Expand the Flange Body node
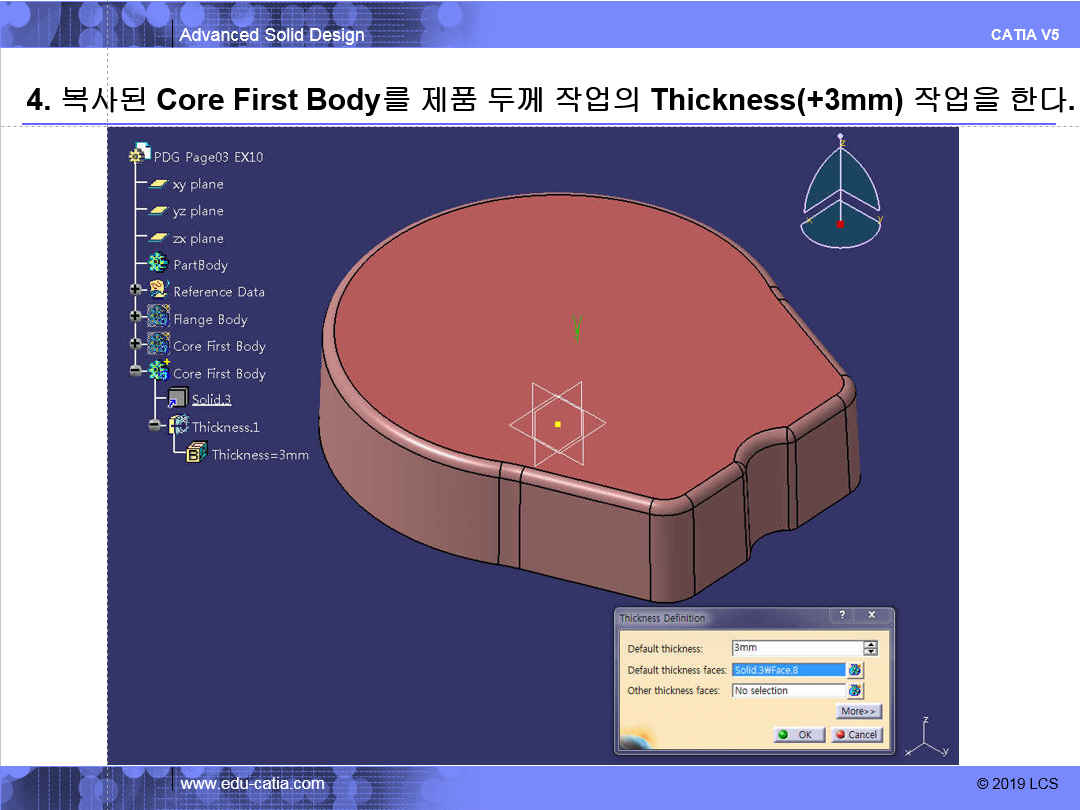1080x810 pixels. [x=135, y=318]
